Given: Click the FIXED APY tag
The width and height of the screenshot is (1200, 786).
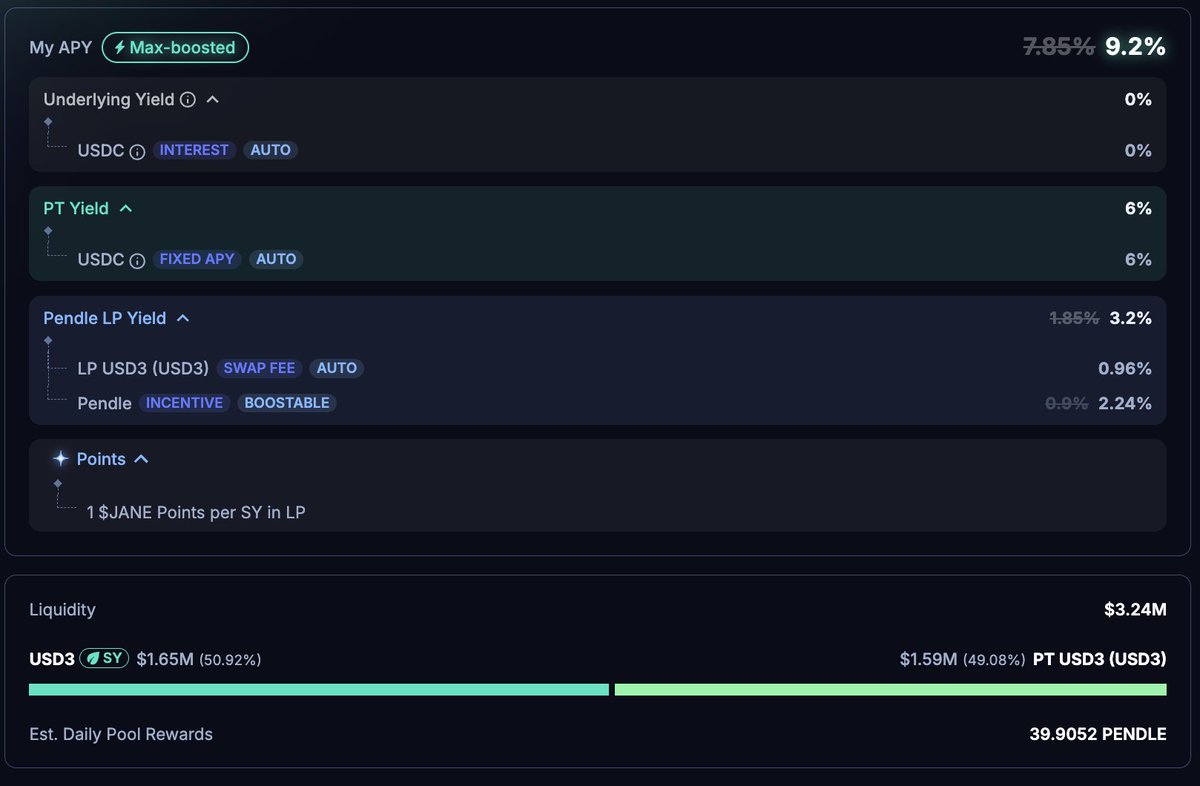Looking at the screenshot, I should click(x=197, y=259).
